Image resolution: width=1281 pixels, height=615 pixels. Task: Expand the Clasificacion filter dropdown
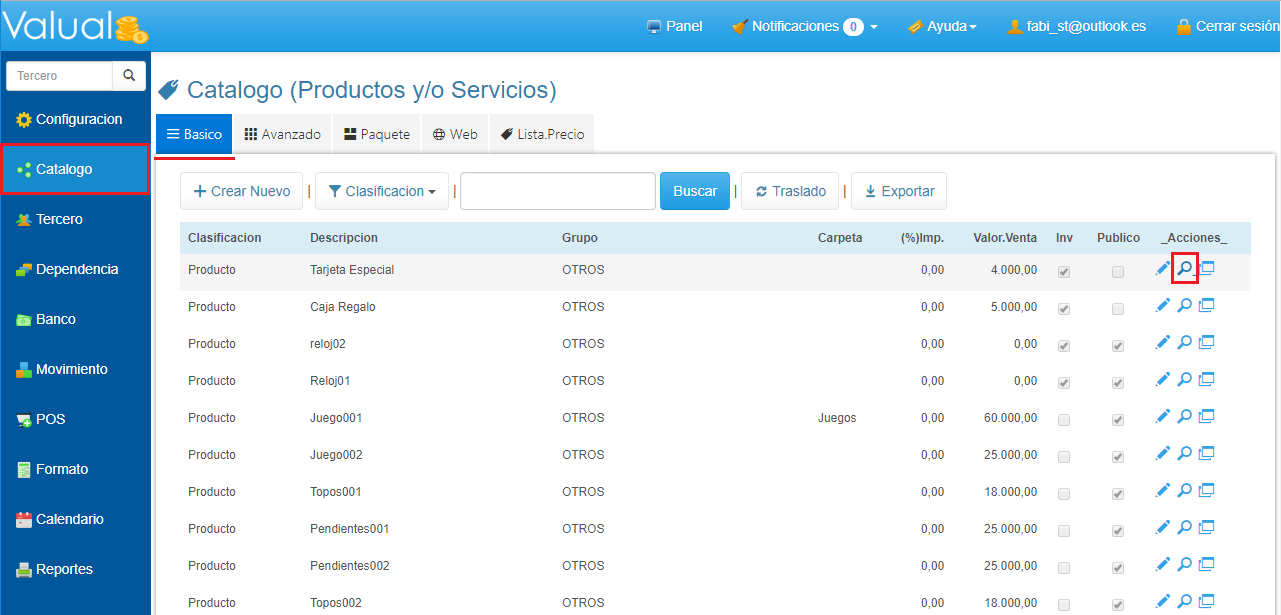pos(381,191)
